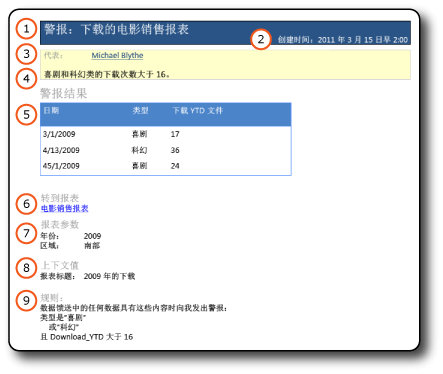Select the value 36 in the results table
This screenshot has width=443, height=374.
tap(175, 150)
